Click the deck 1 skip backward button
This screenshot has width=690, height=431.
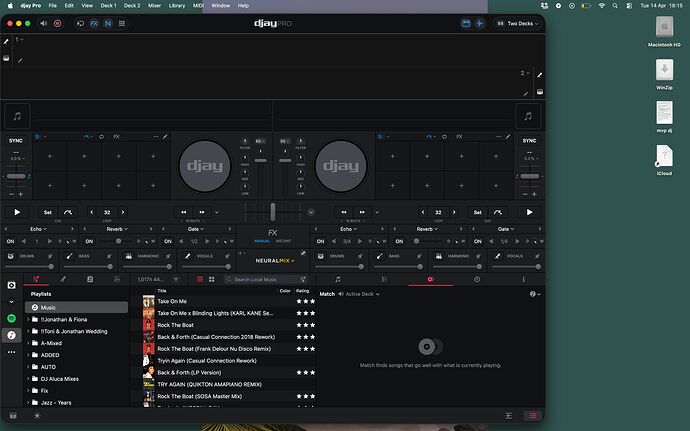[x=184, y=212]
